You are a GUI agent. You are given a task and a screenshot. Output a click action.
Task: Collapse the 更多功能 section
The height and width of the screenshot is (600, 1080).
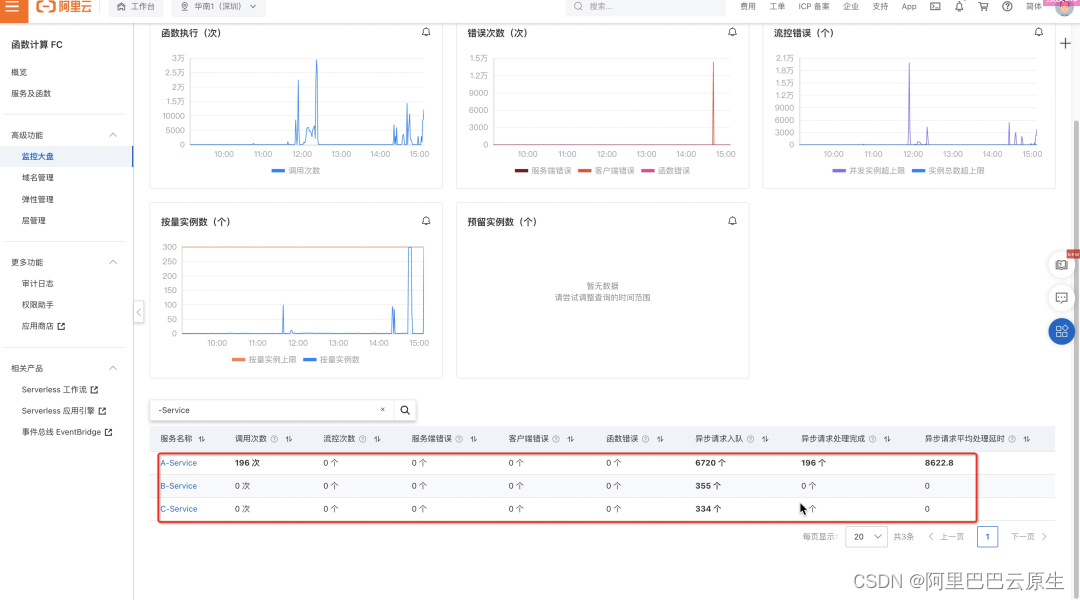113,262
